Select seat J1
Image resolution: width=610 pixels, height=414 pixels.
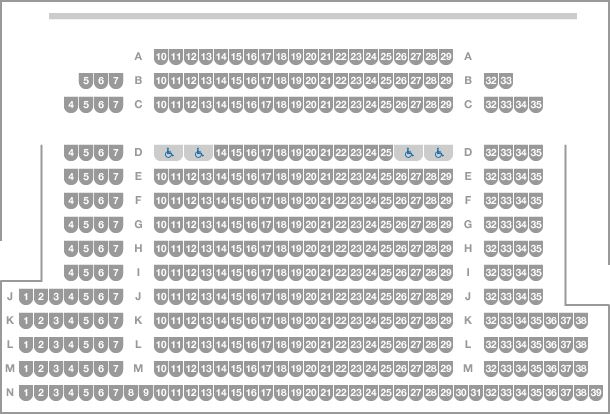point(26,297)
